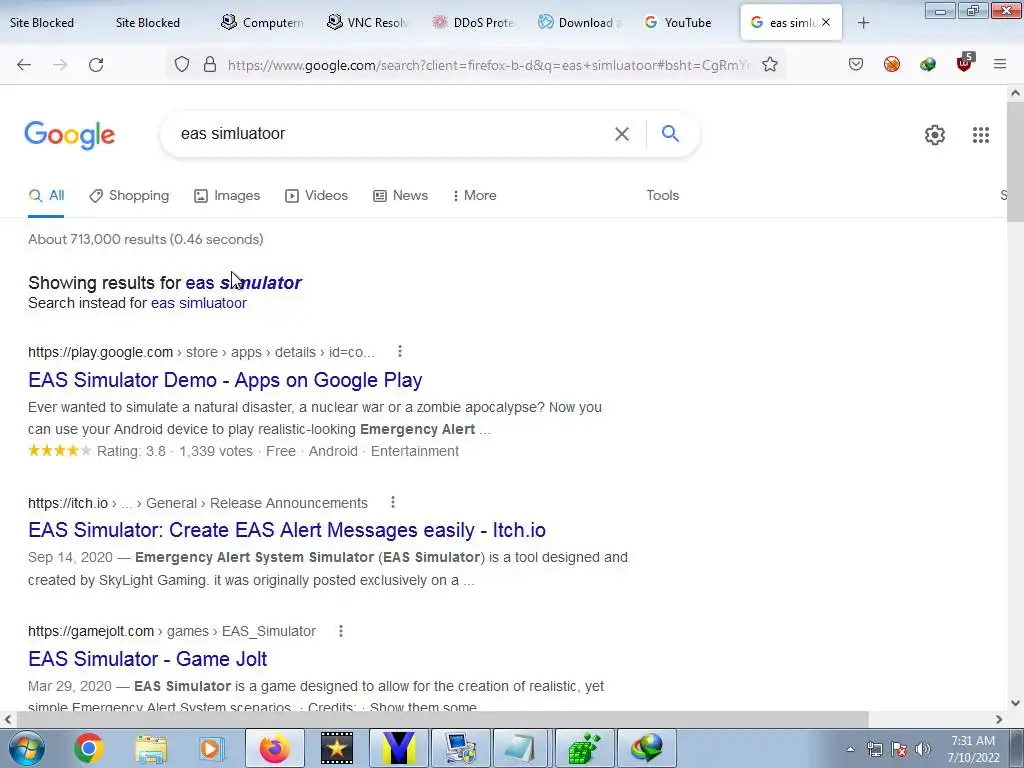Image resolution: width=1024 pixels, height=768 pixels.
Task: Open the star filmstrip app in taskbar
Action: point(337,748)
